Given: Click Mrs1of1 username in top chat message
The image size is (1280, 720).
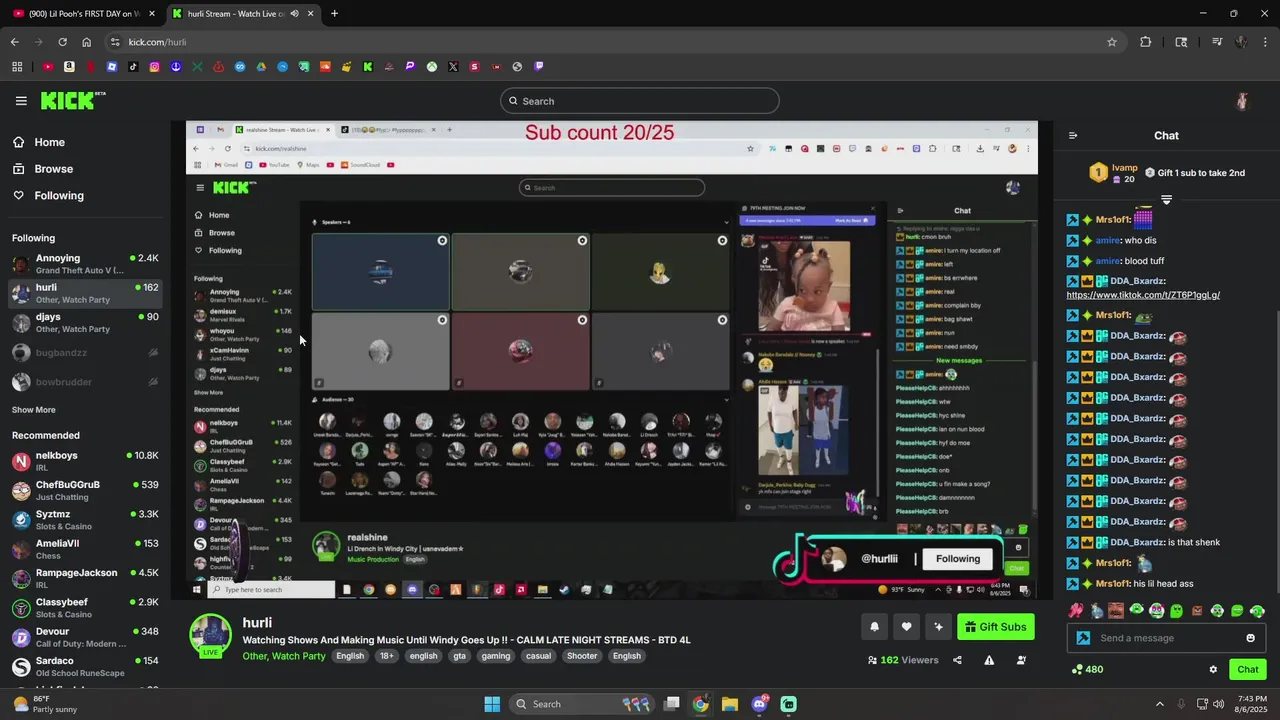Looking at the screenshot, I should click(1112, 219).
